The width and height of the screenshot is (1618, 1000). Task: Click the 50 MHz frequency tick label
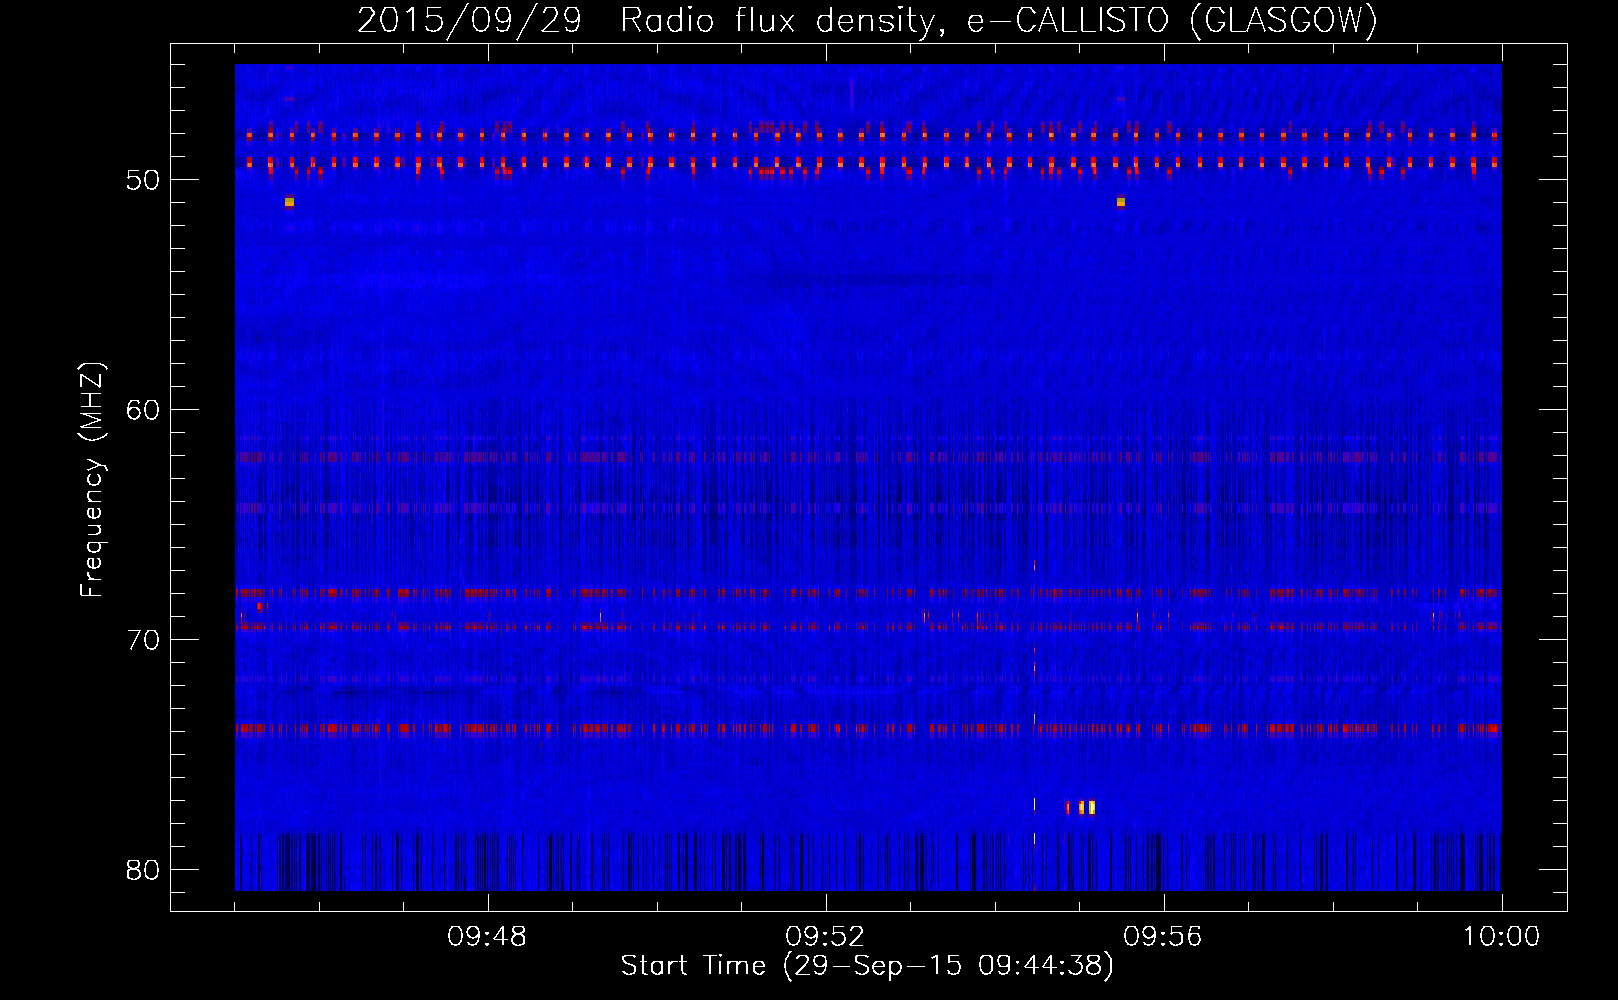[x=144, y=180]
